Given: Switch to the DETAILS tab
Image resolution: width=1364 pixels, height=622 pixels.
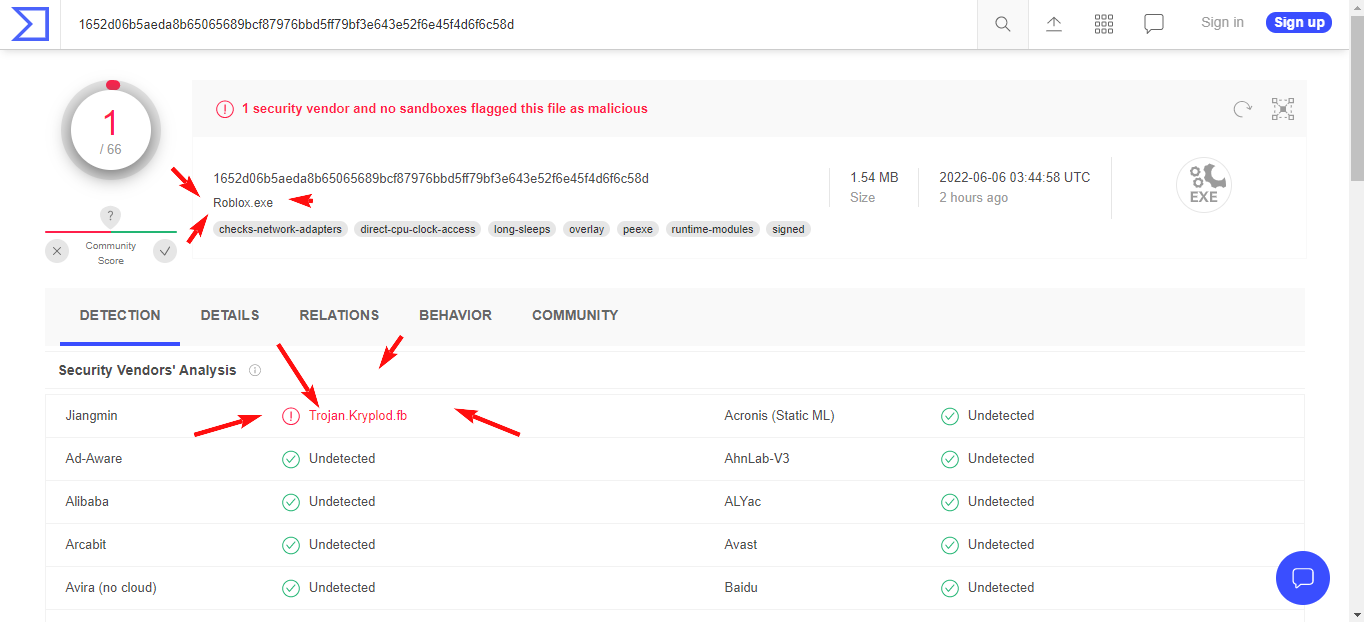Looking at the screenshot, I should click(x=229, y=315).
